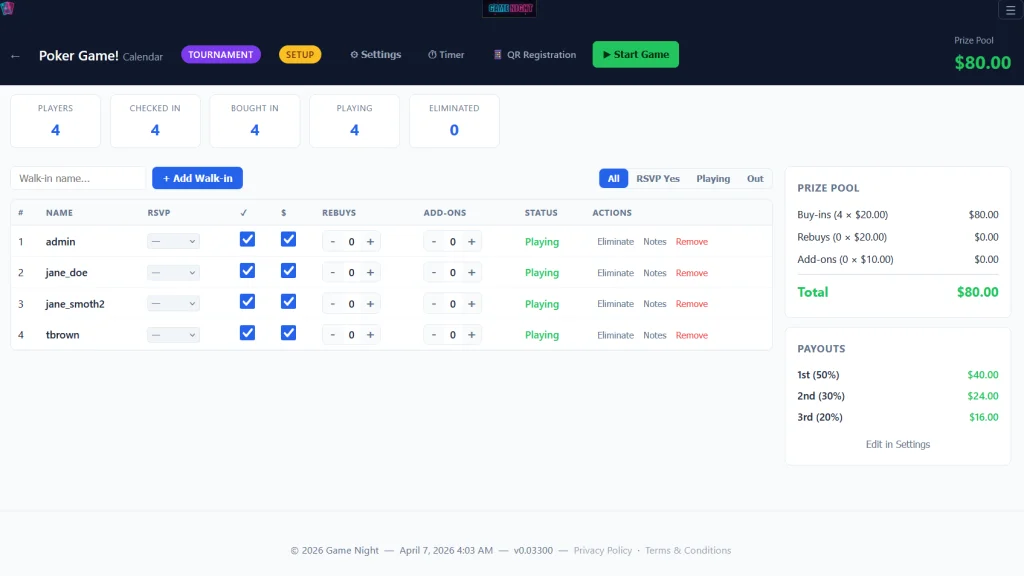Show only Playing players

point(713,178)
